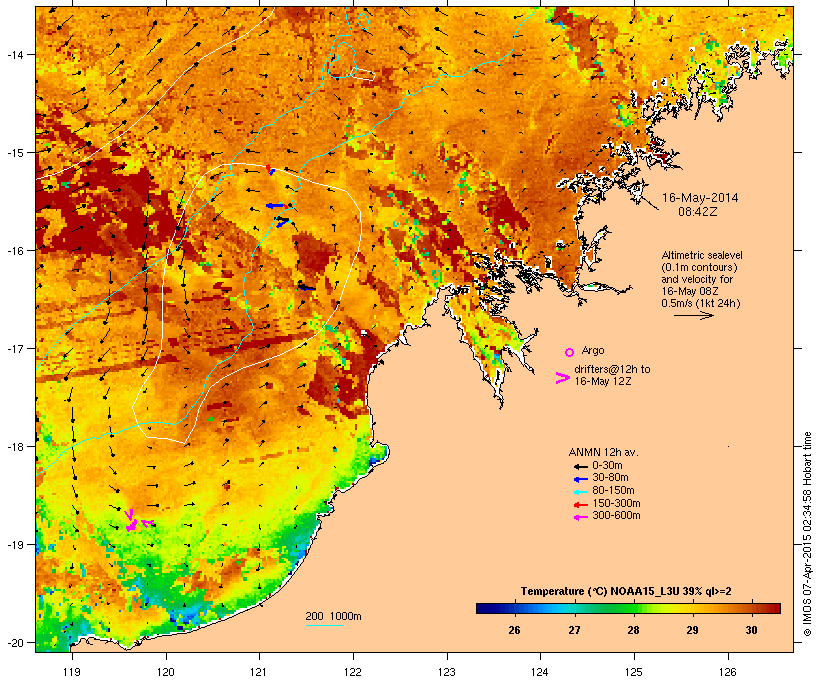This screenshot has width=820, height=680.
Task: Click longitude axis label 122
Action: click(x=353, y=672)
